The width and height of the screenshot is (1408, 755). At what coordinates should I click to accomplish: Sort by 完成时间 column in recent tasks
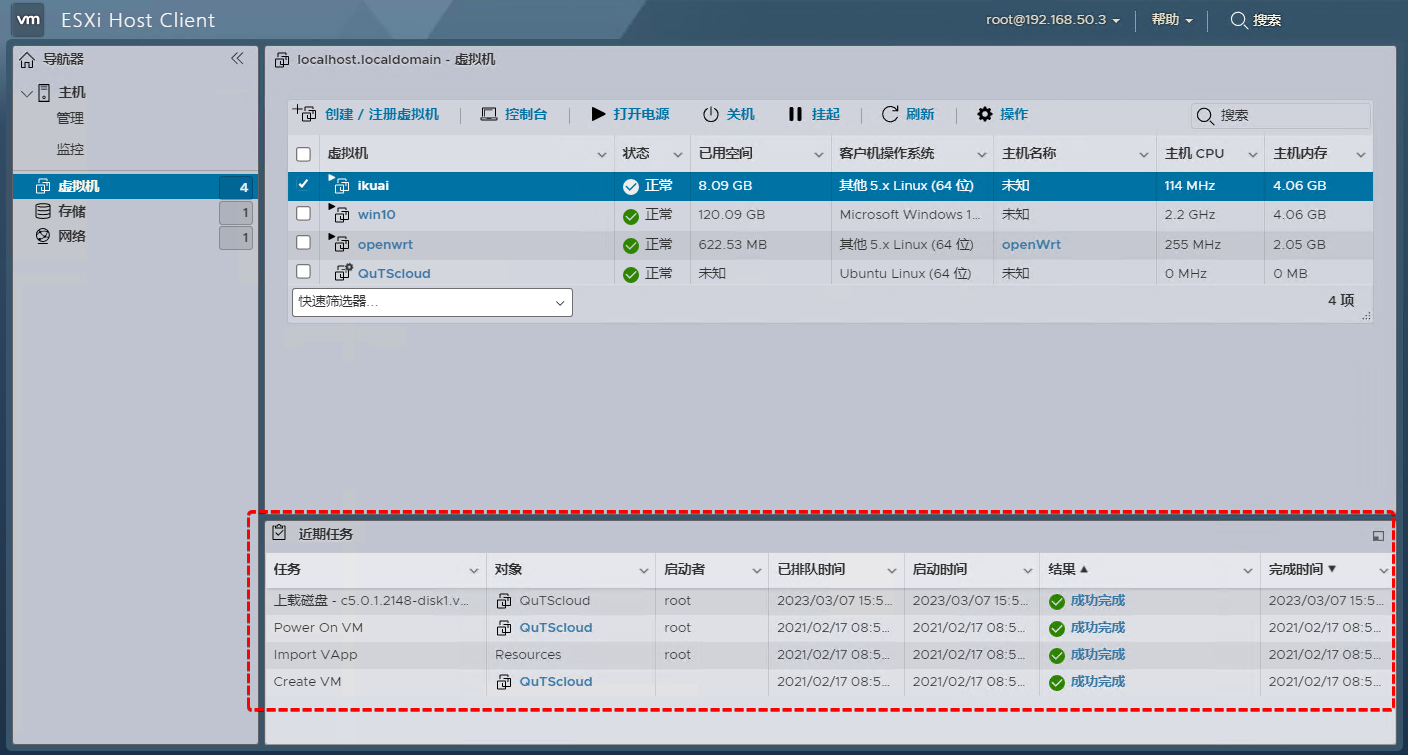click(x=1296, y=570)
